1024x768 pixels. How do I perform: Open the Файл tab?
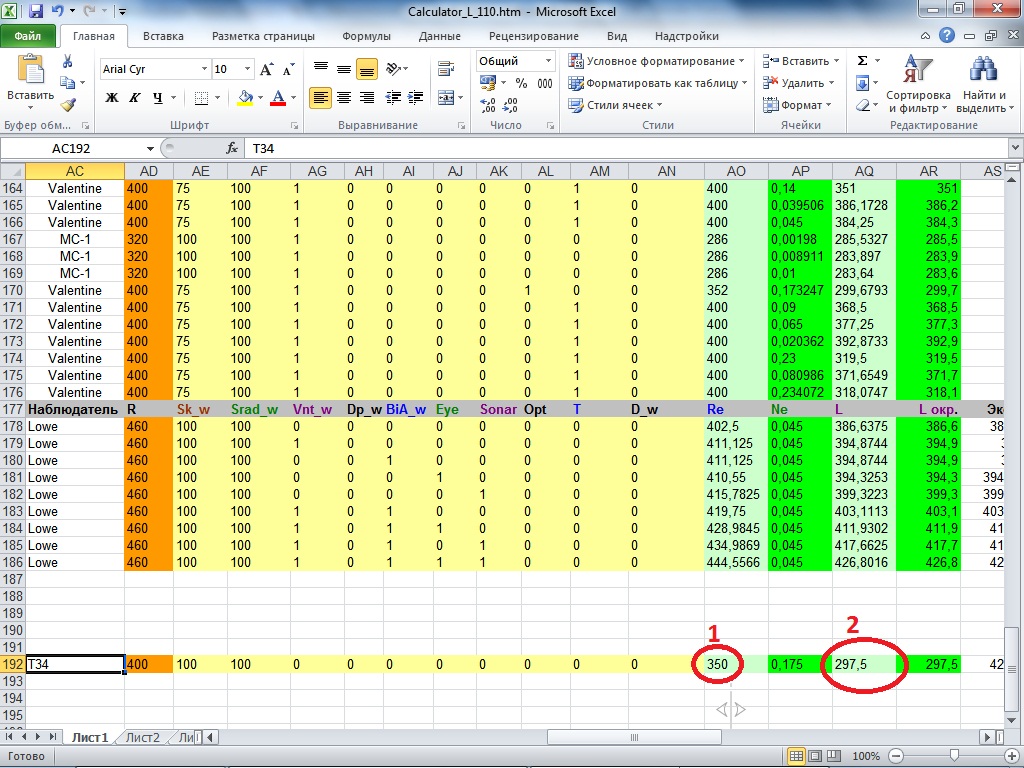(x=28, y=36)
